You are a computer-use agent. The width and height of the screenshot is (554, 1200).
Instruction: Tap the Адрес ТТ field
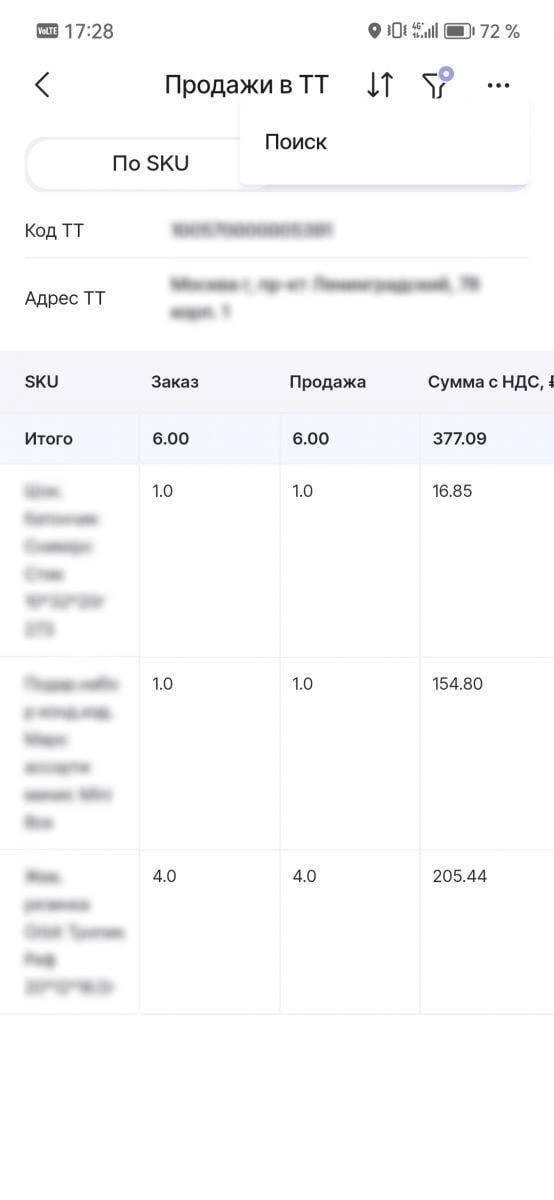click(x=277, y=298)
